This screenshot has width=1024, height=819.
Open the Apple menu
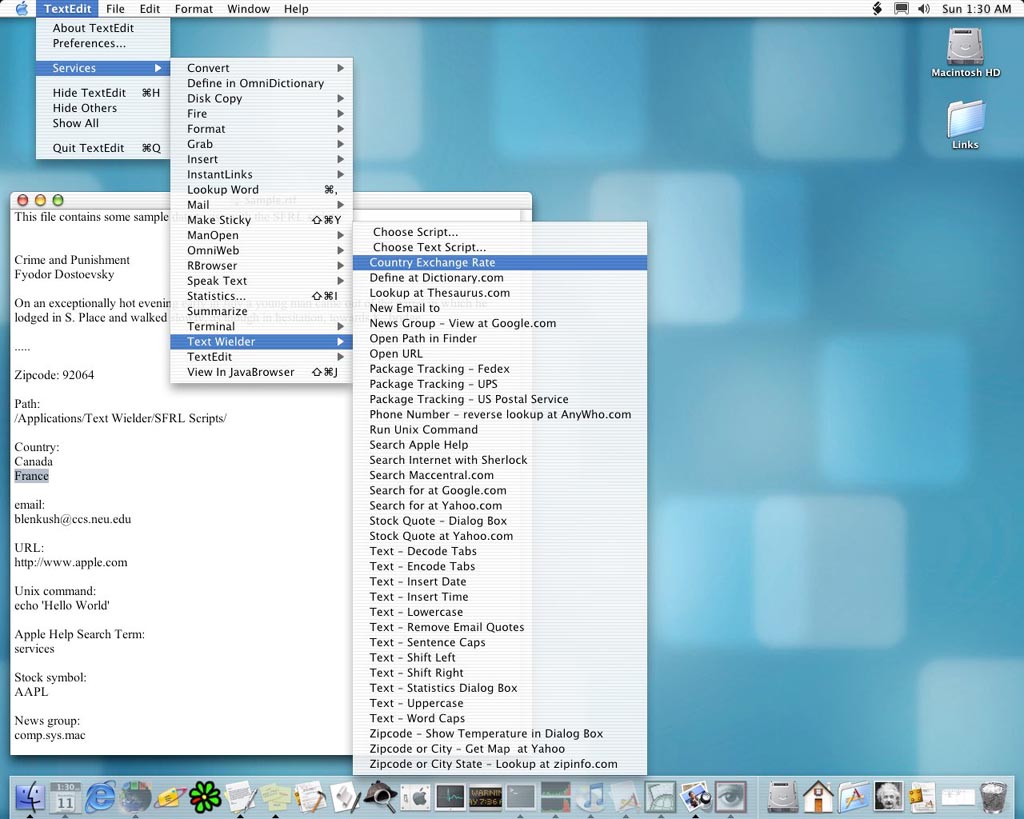coord(22,8)
